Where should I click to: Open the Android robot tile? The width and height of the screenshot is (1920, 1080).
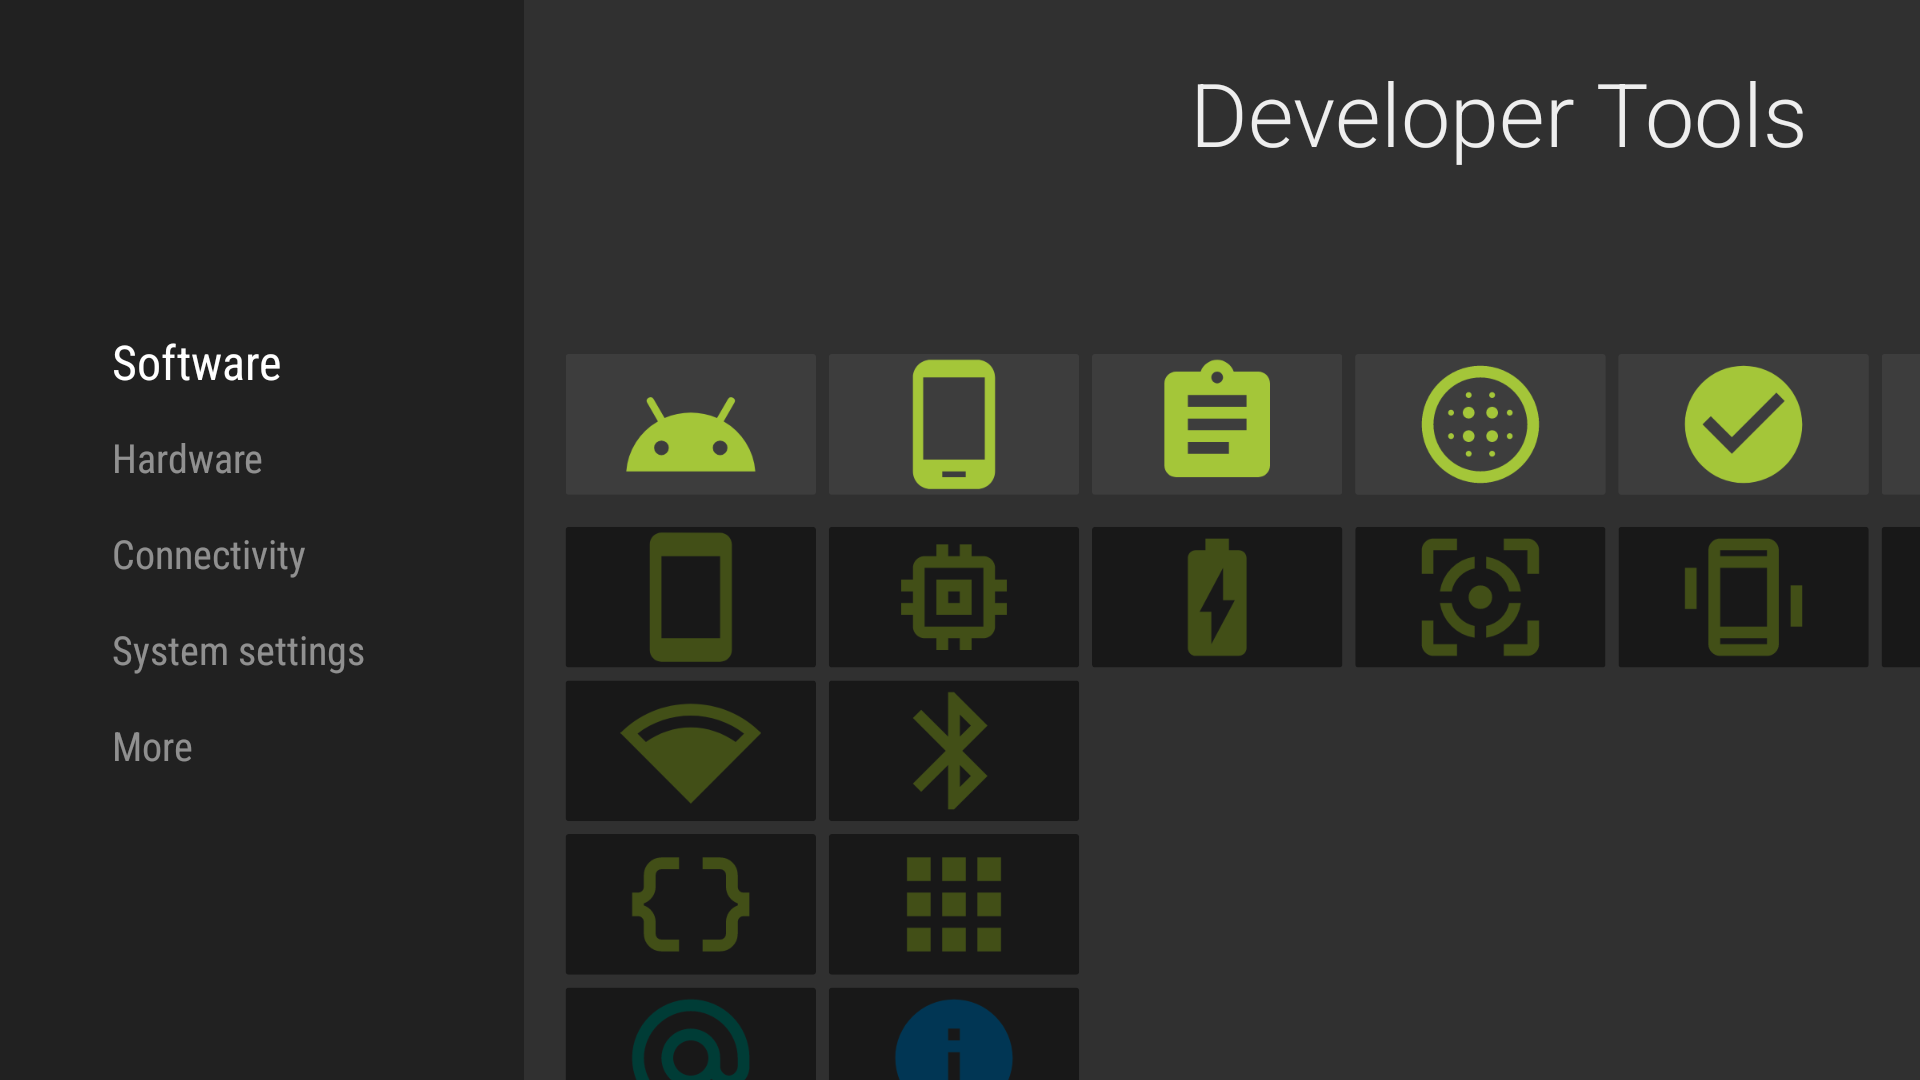coord(690,424)
